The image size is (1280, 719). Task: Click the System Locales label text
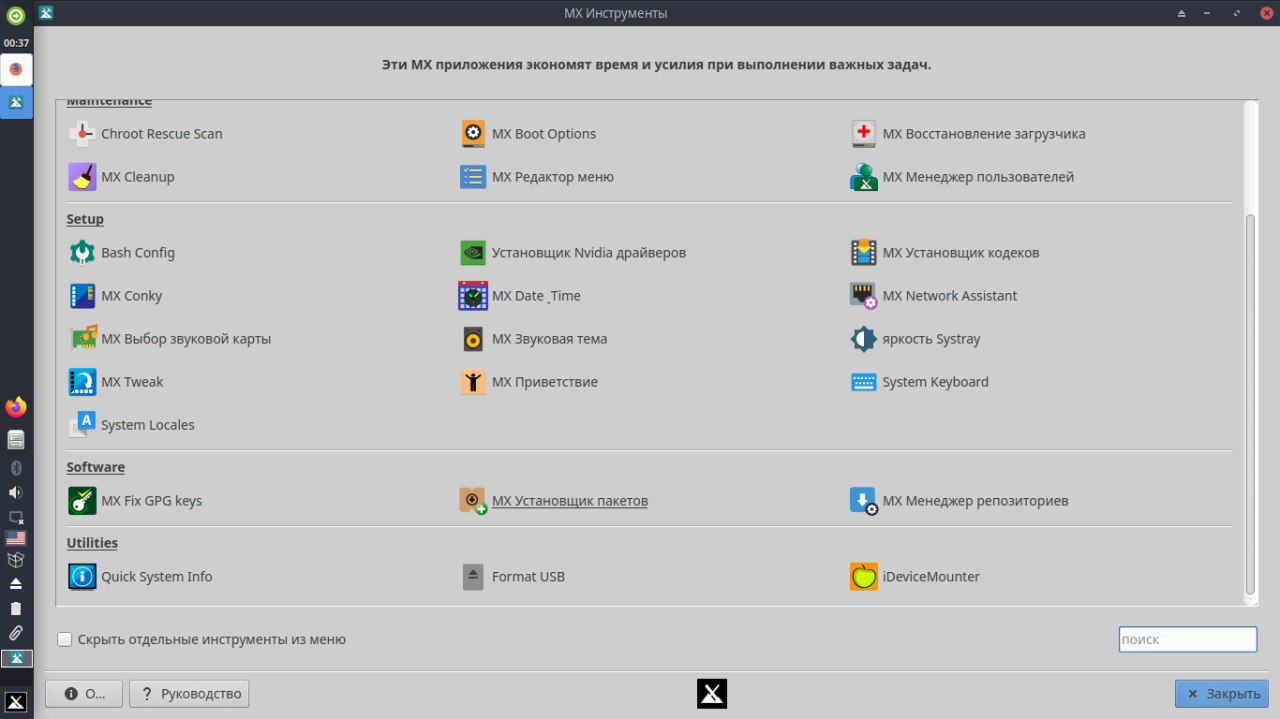148,425
